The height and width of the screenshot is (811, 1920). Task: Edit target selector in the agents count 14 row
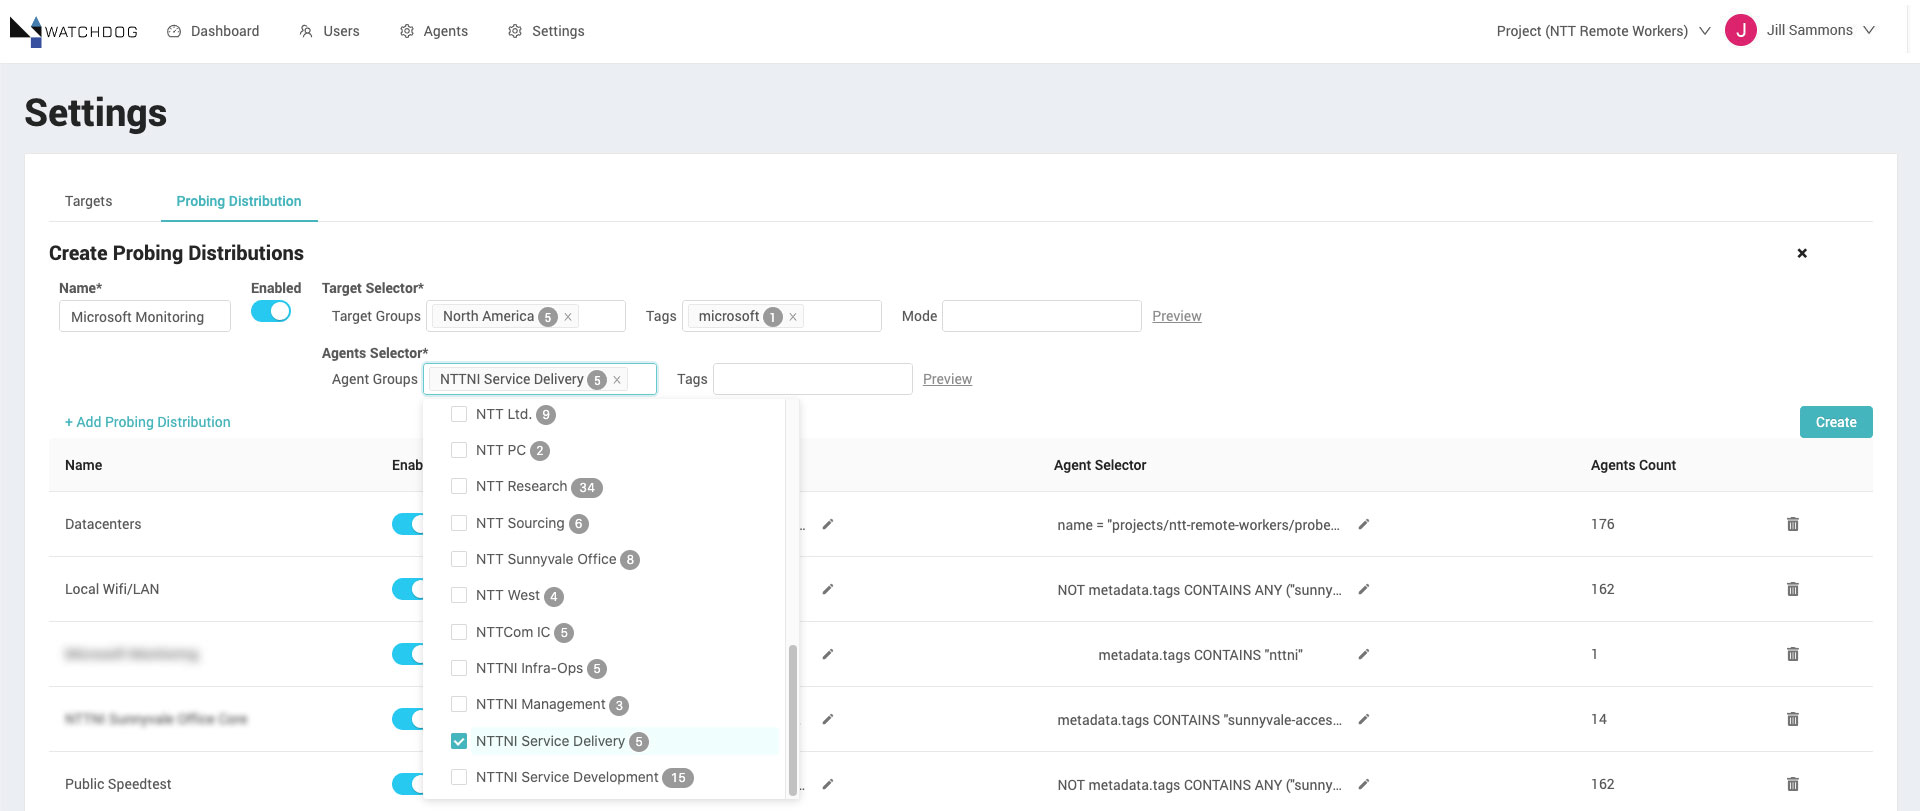[827, 719]
